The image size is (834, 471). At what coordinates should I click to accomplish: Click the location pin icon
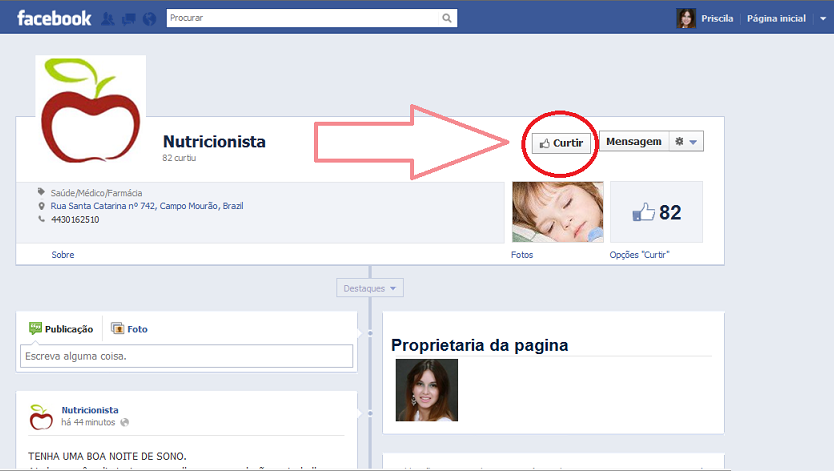[41, 206]
